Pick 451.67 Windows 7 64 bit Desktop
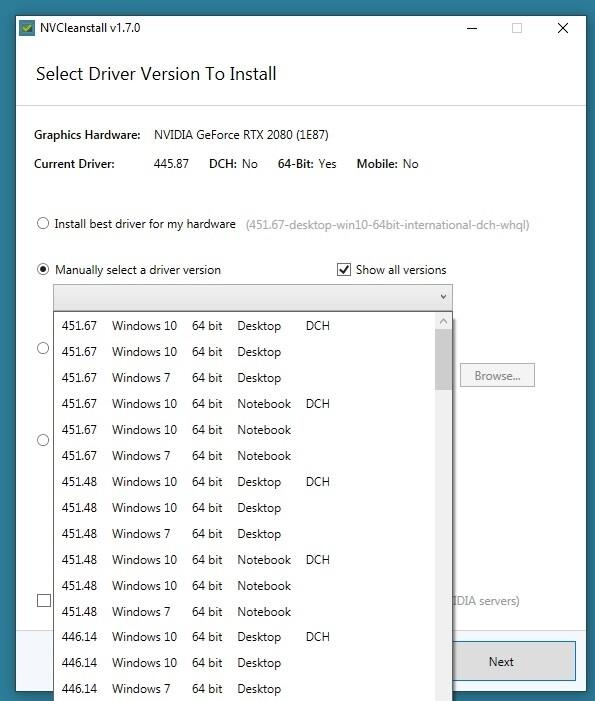This screenshot has height=701, width=595. click(244, 378)
